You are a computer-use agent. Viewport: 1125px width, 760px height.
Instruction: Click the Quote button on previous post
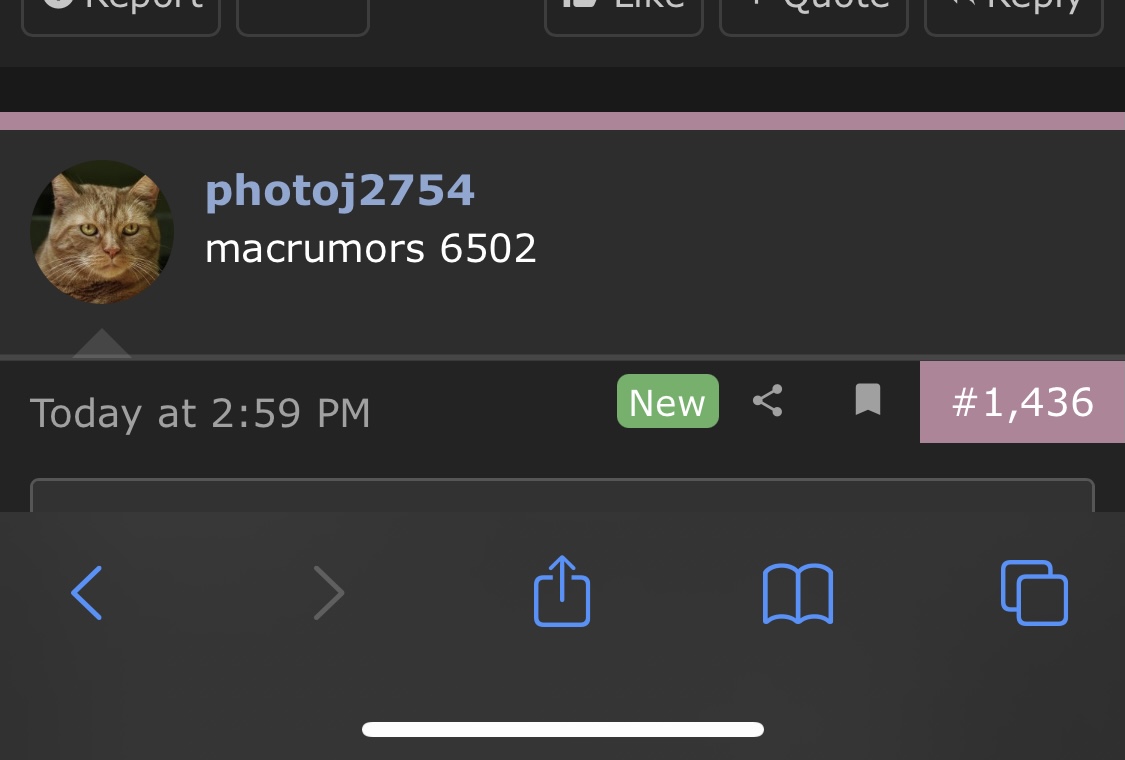coord(814,14)
